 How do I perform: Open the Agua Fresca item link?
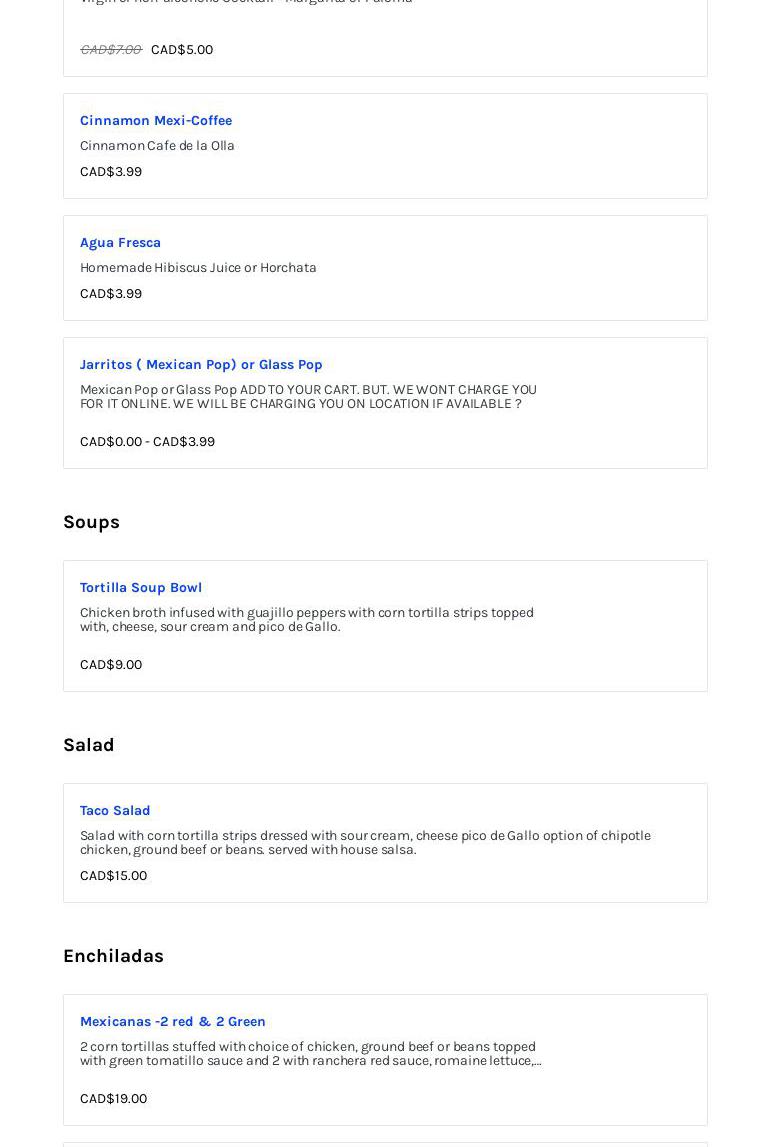(120, 242)
